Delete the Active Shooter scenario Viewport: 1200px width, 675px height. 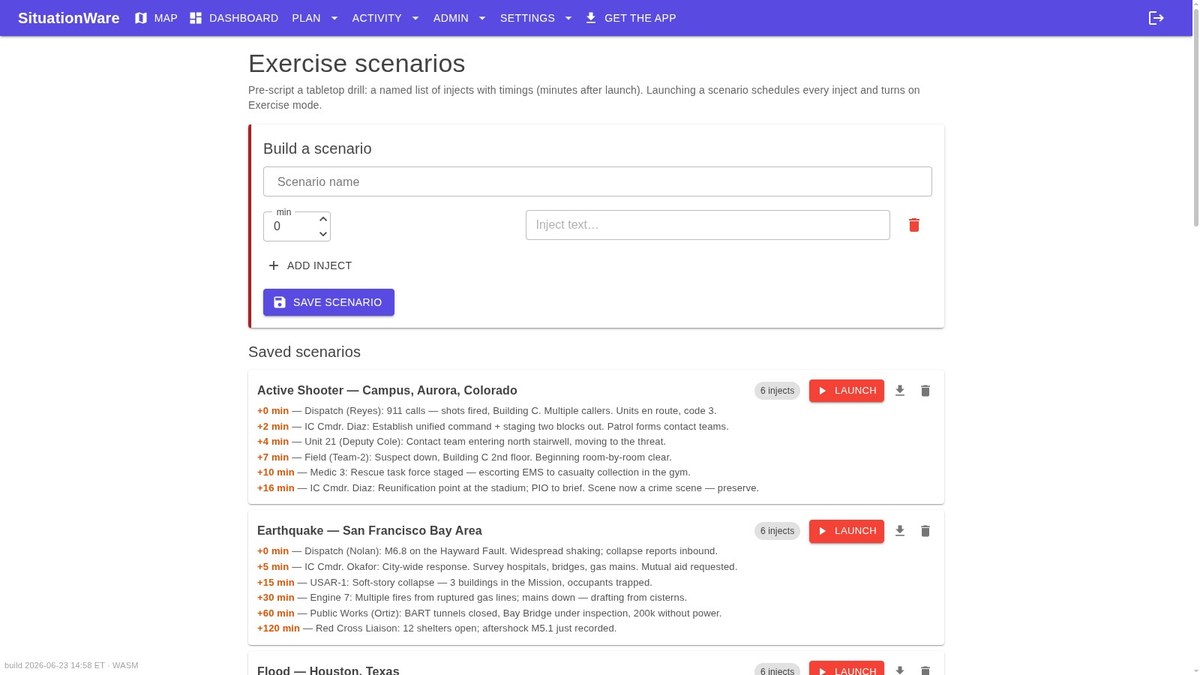[925, 391]
